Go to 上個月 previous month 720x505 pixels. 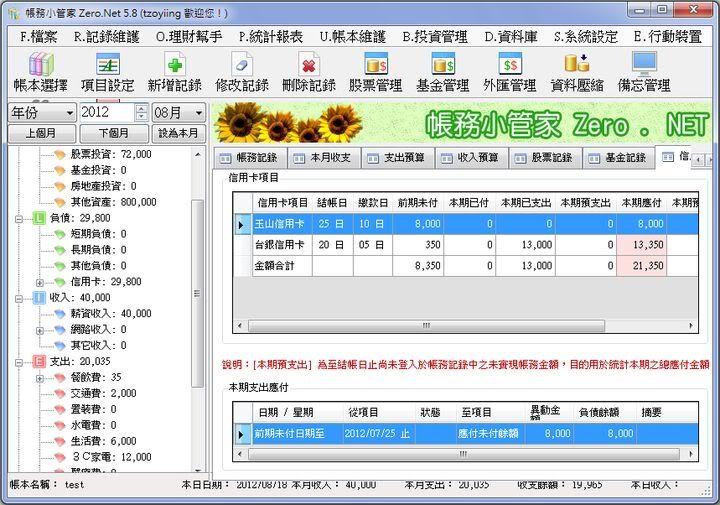click(x=42, y=133)
